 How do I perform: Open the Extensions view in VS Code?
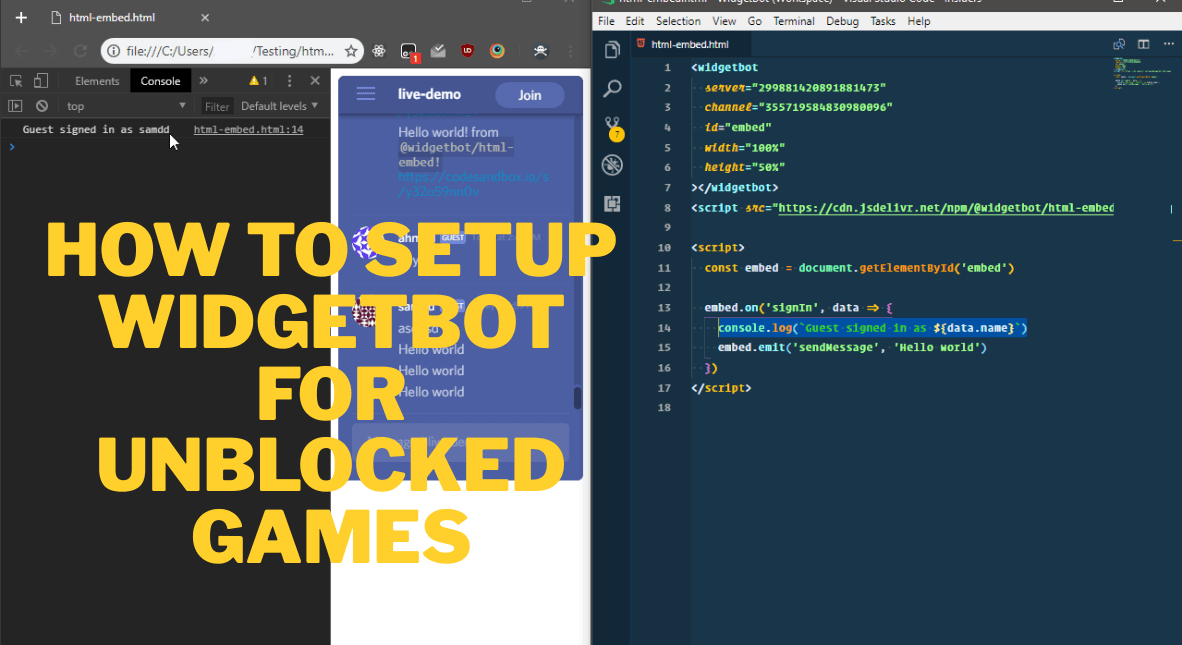tap(612, 203)
